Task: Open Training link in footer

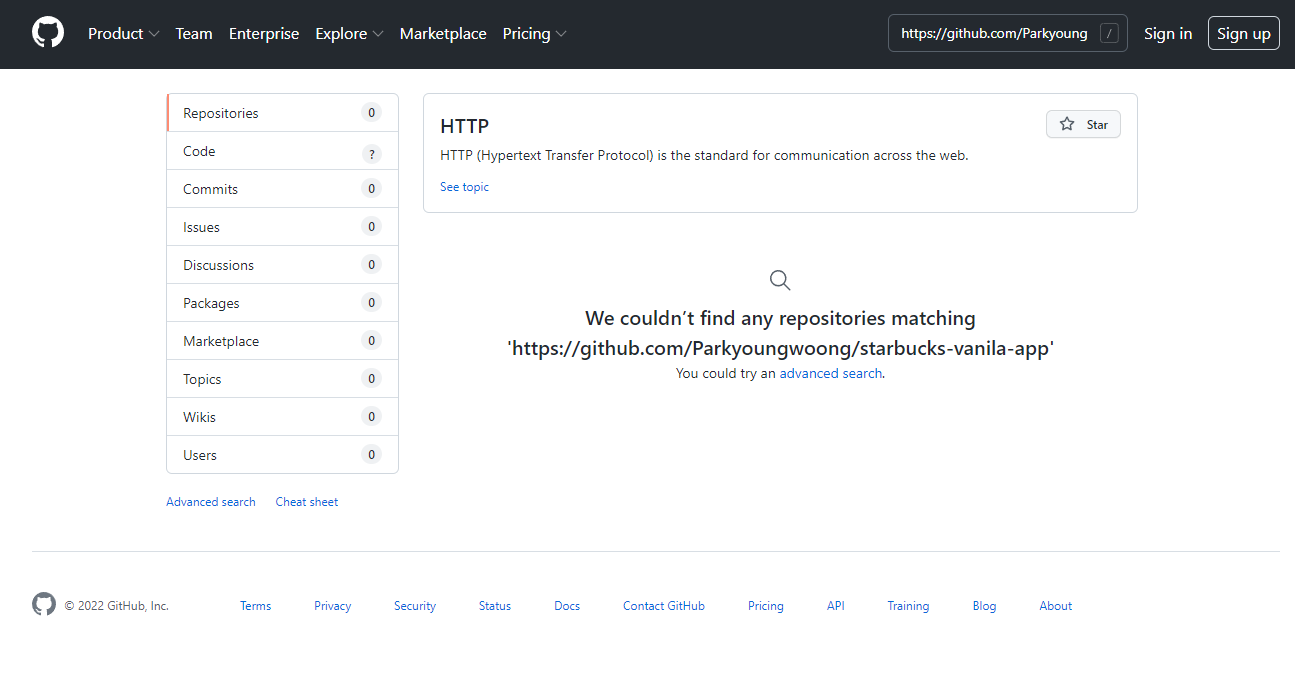Action: pos(908,606)
